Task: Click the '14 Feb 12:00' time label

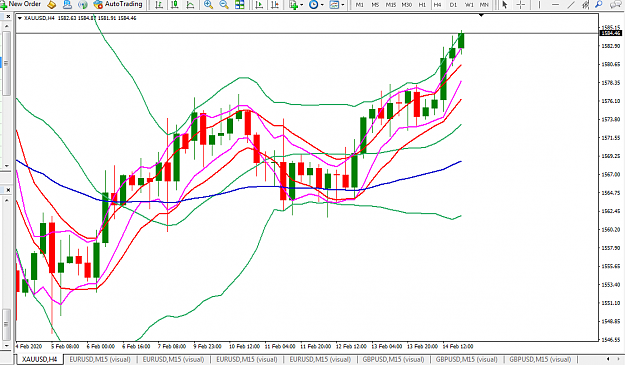Action: (x=458, y=346)
